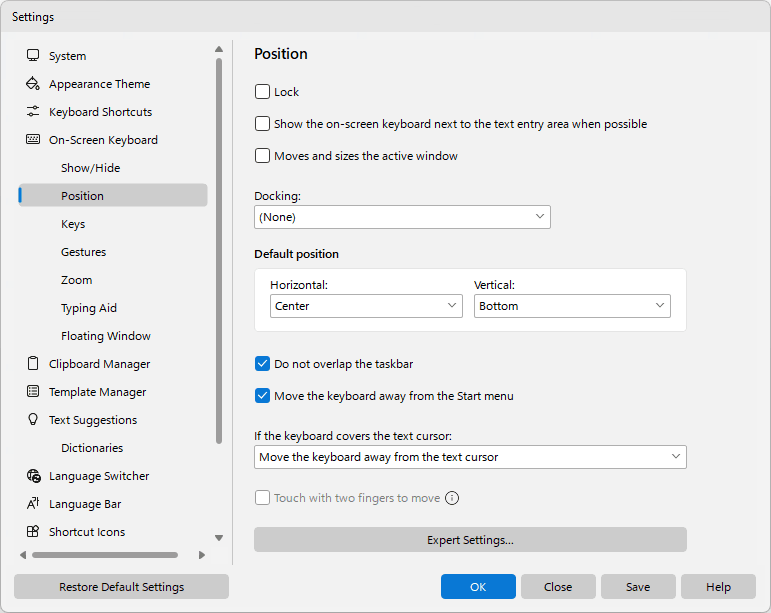Click the sidebar horizontal scrollbar thumb
This screenshot has width=771, height=613.
pos(105,555)
